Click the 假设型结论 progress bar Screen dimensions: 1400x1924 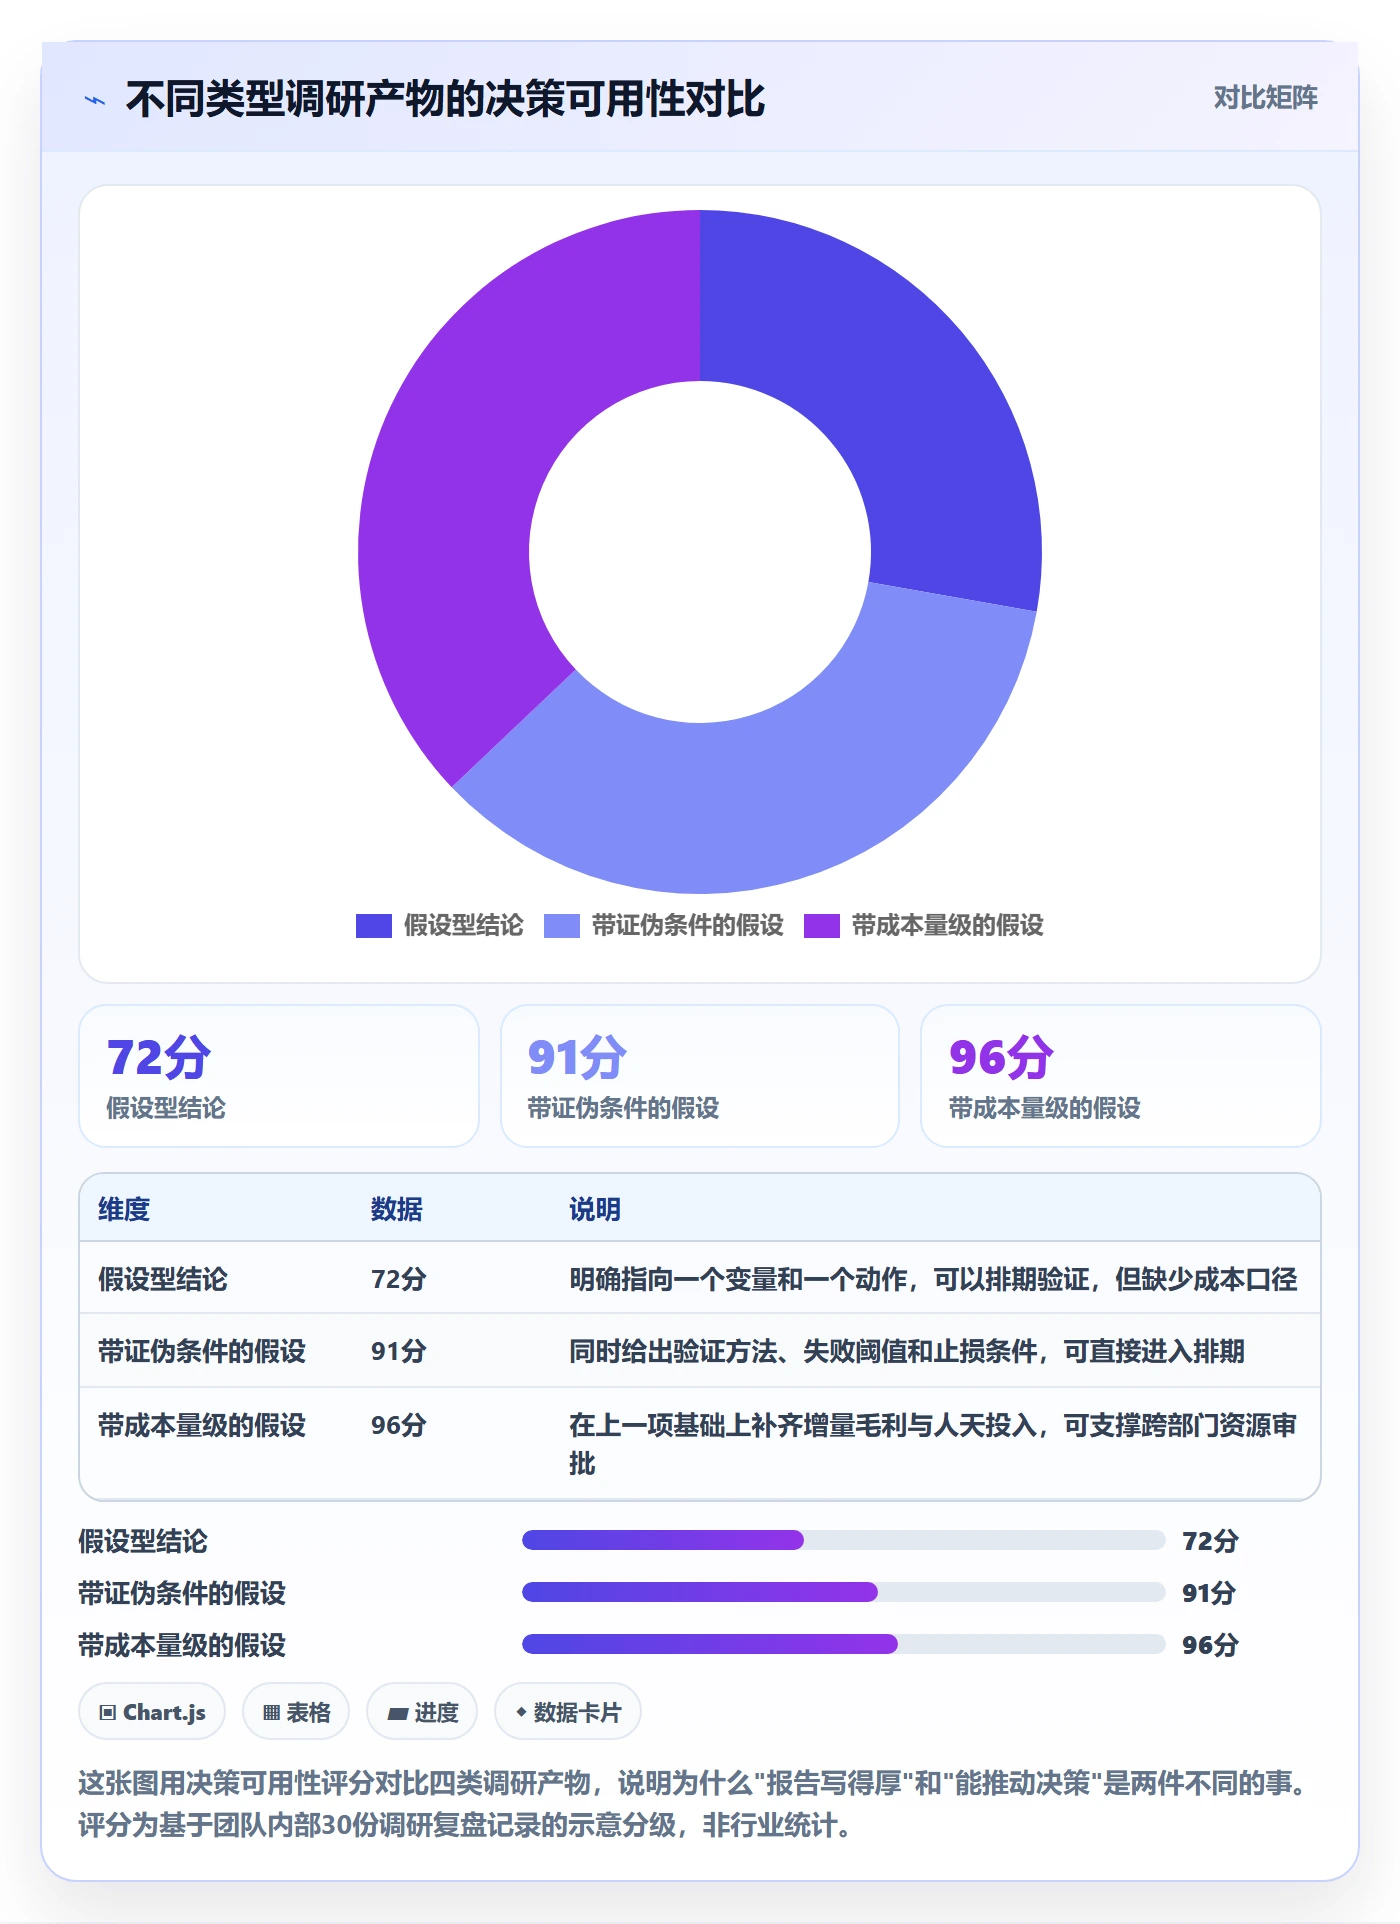click(x=843, y=1540)
